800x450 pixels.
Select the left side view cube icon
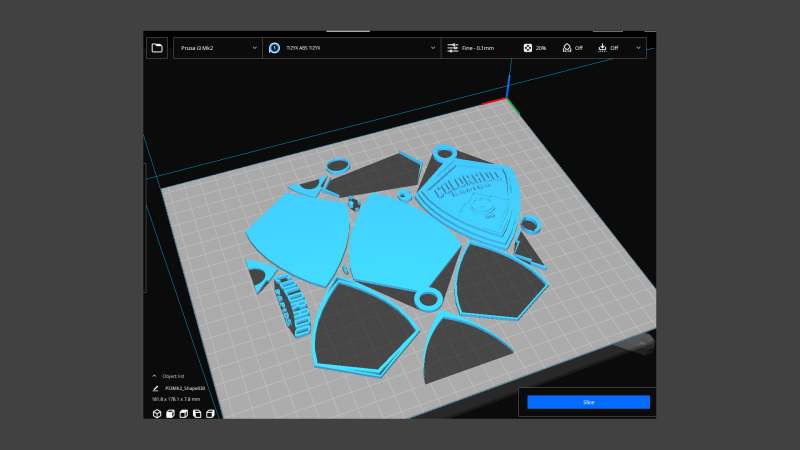196,413
